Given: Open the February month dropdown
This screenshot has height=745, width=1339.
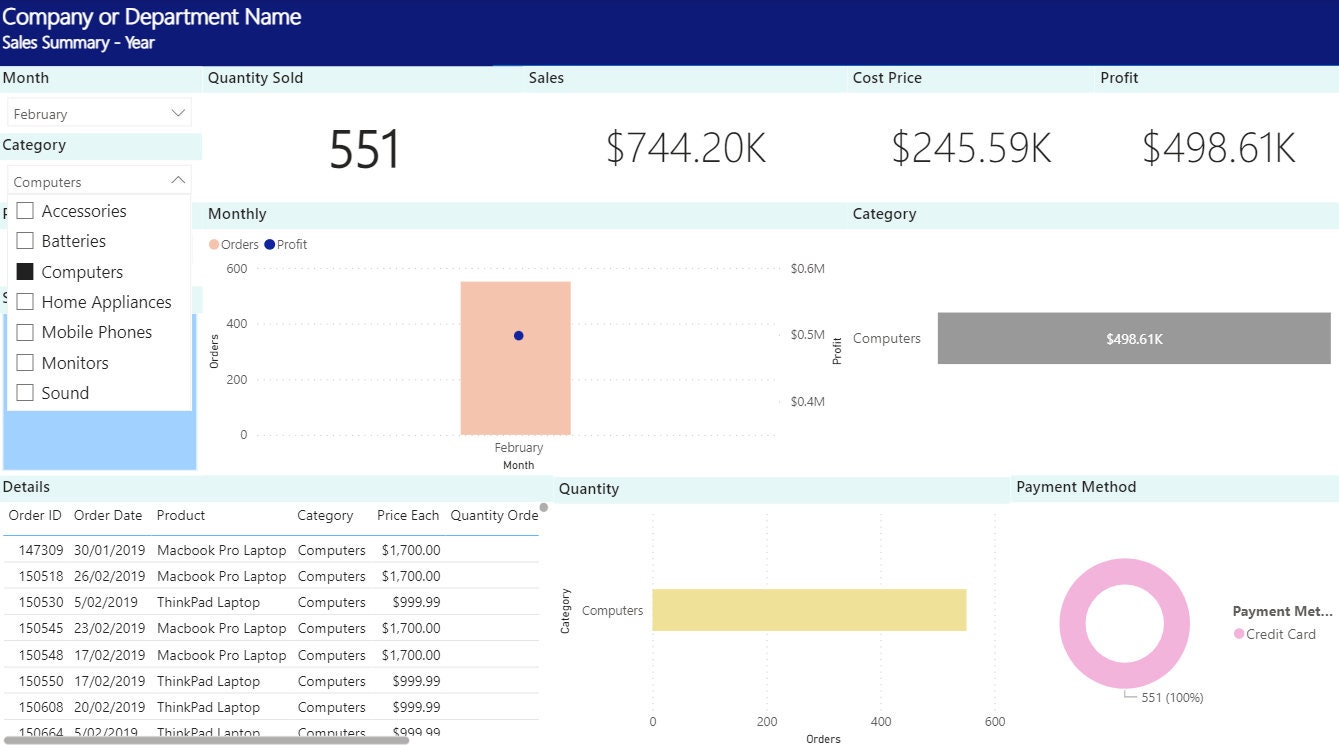Looking at the screenshot, I should tap(178, 112).
